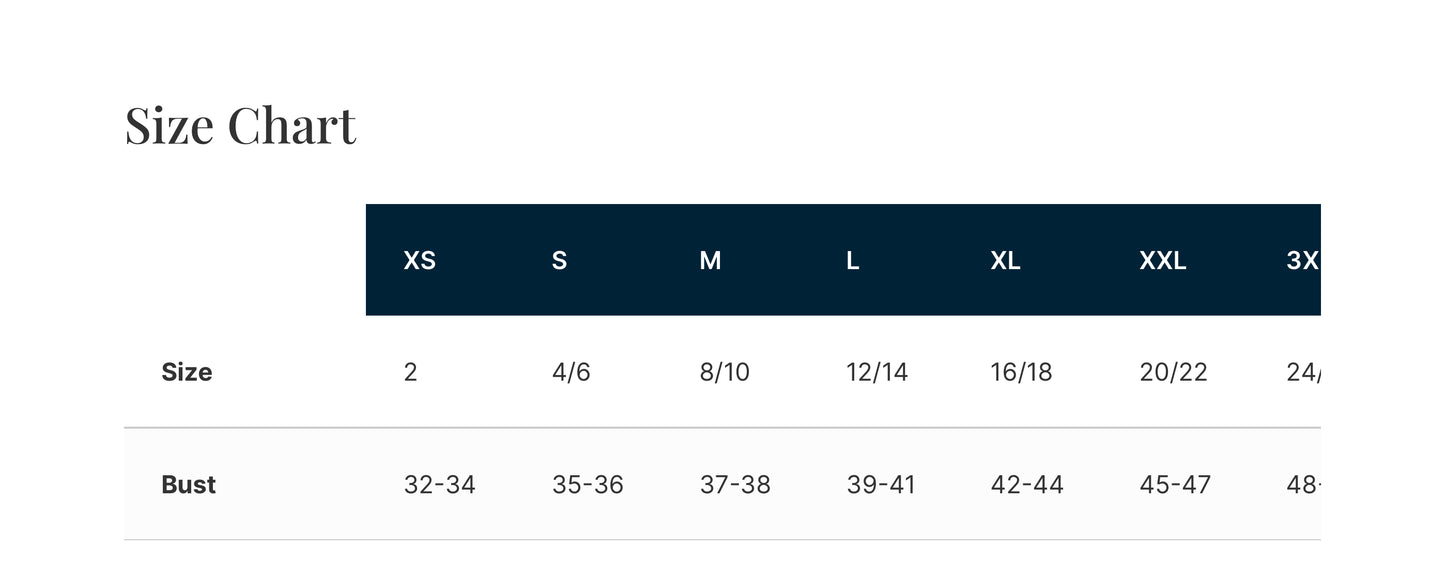Select the M column header
This screenshot has height=578, width=1445.
710,261
